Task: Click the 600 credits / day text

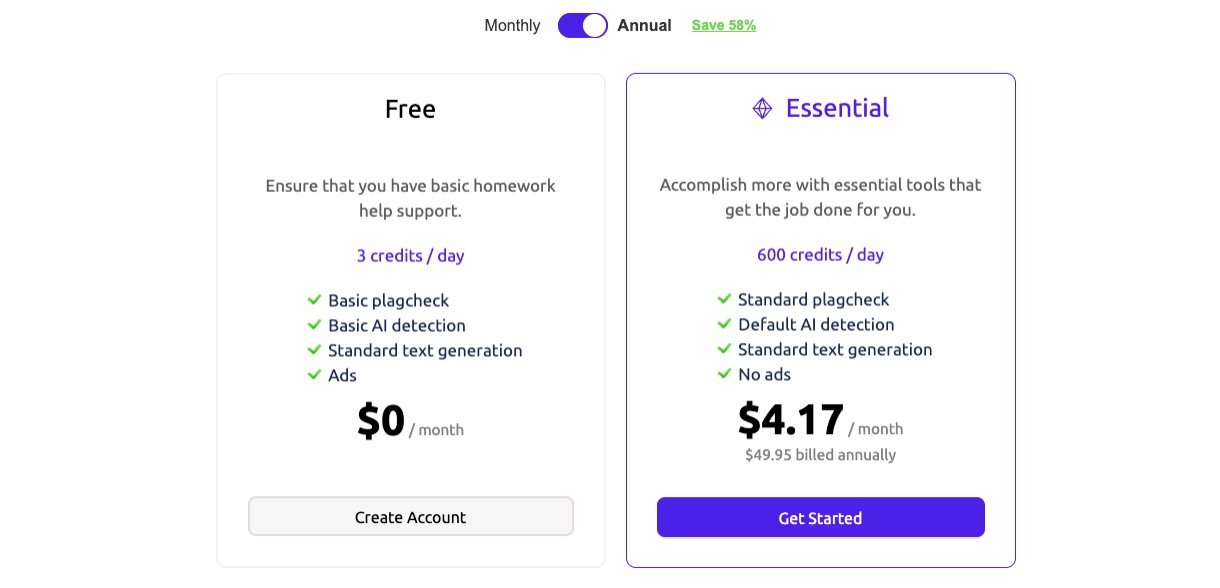Action: click(820, 255)
